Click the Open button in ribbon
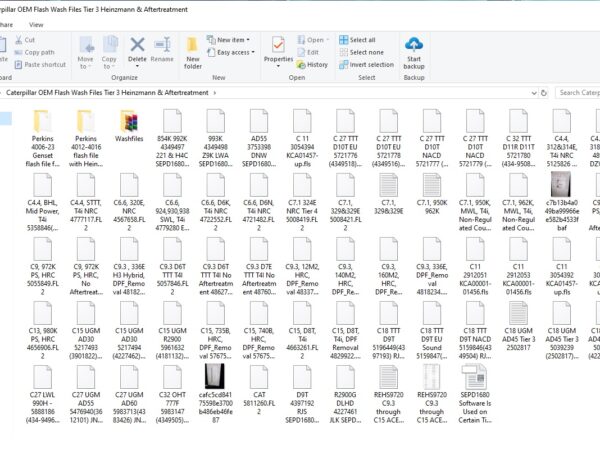Screen dimensions: 600x450 click(x=313, y=40)
